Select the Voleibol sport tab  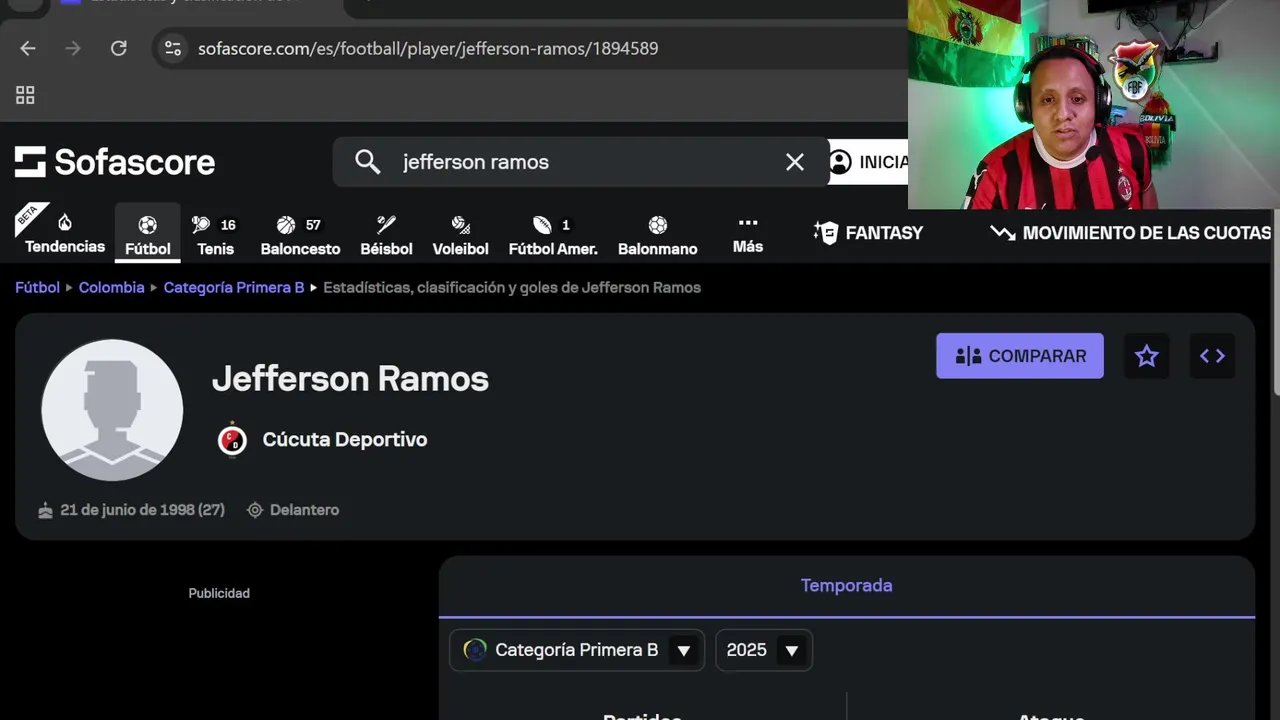460,236
